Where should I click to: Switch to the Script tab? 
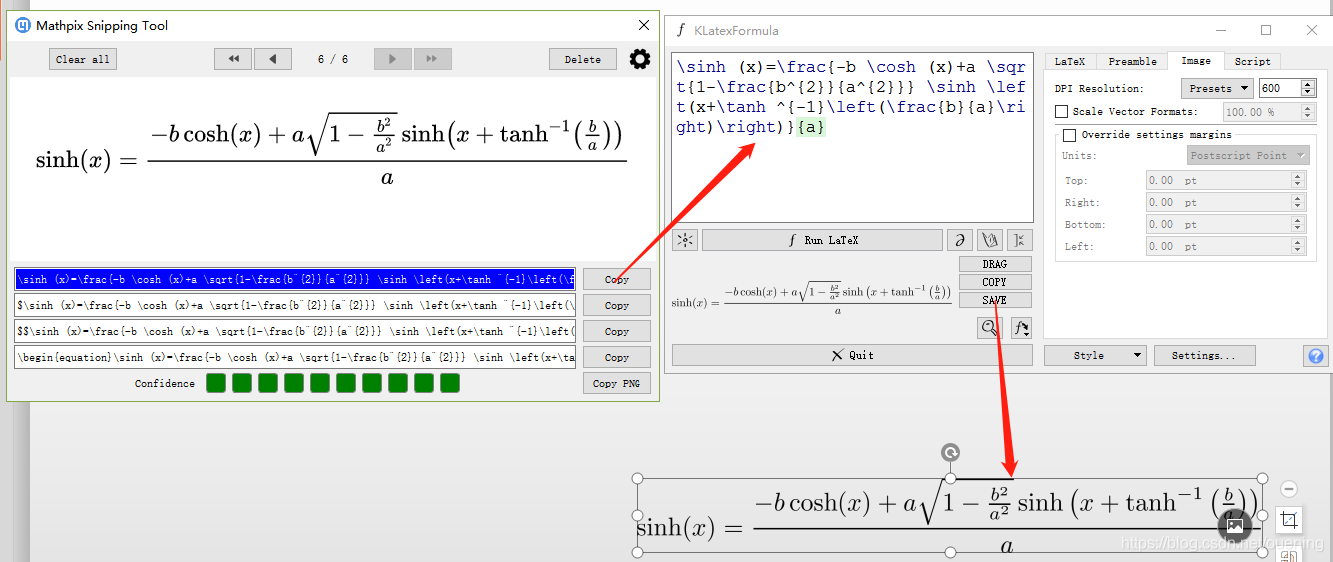[1252, 61]
